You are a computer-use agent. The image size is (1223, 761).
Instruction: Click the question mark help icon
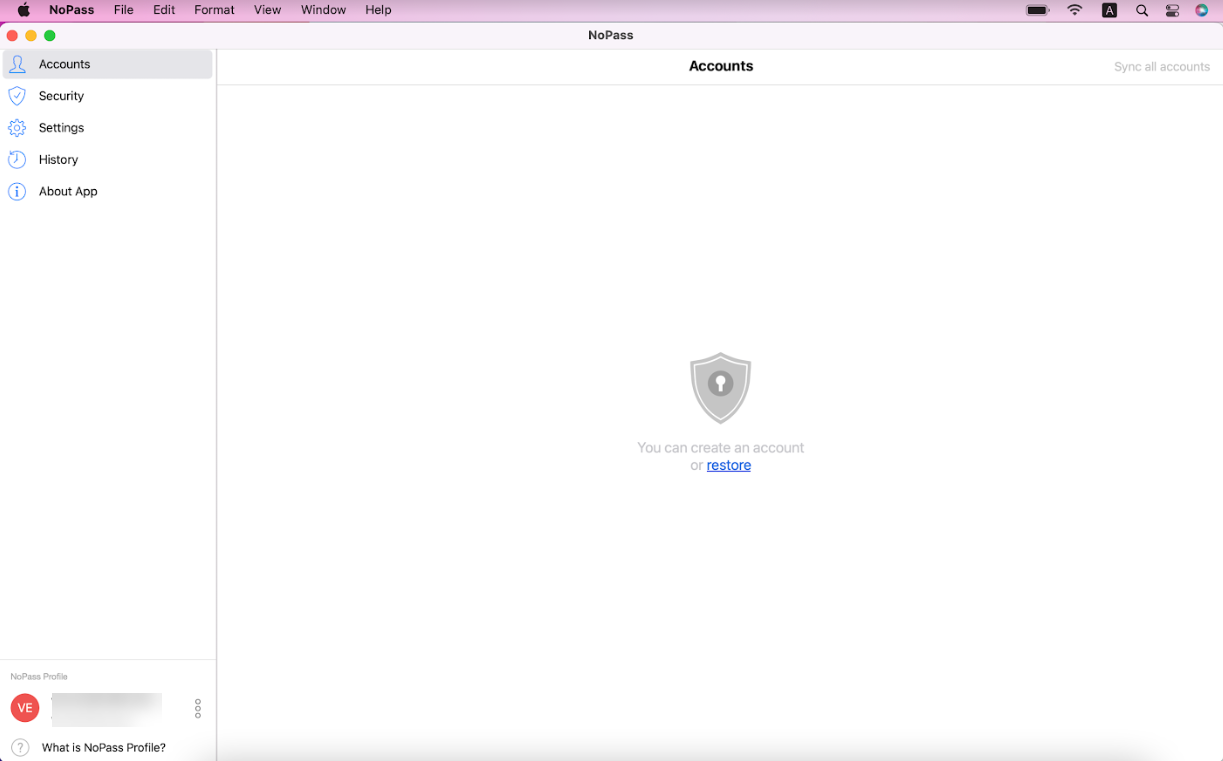20,748
